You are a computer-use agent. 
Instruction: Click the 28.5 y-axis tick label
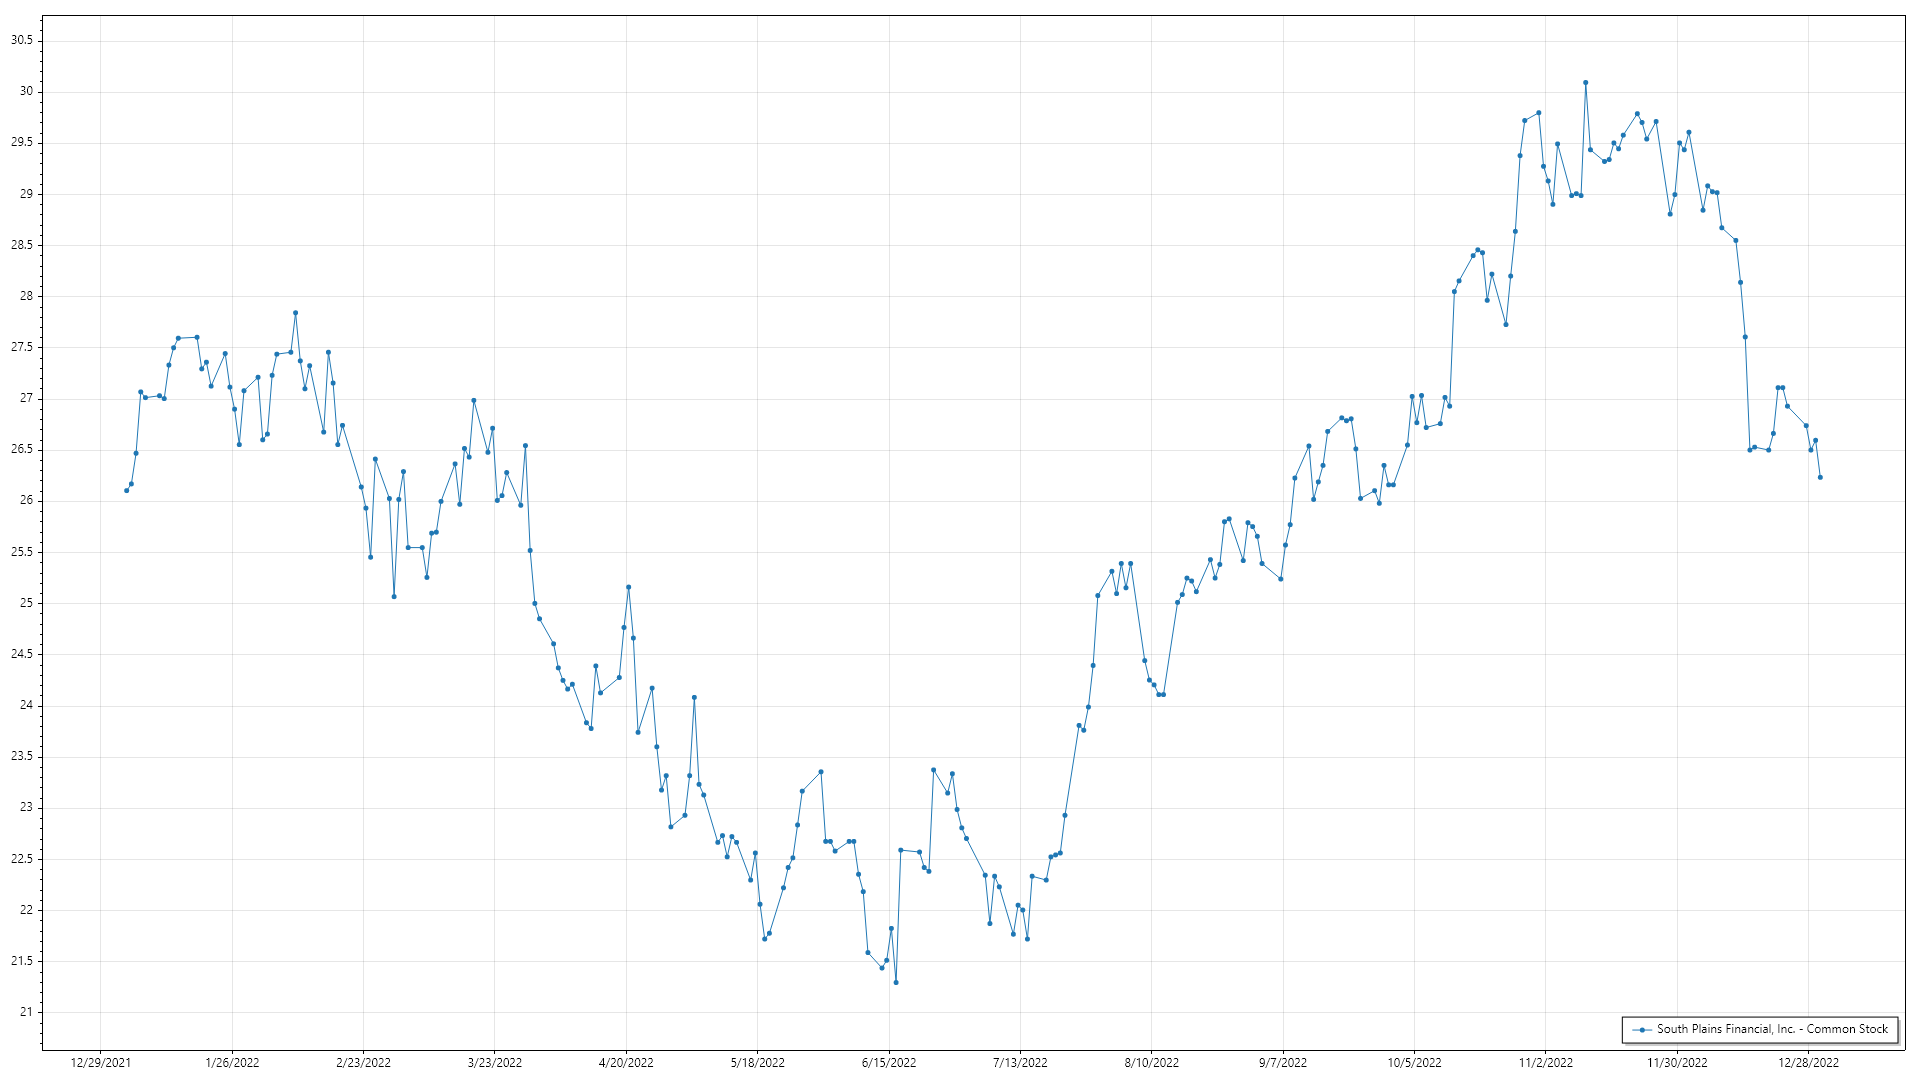[22, 245]
